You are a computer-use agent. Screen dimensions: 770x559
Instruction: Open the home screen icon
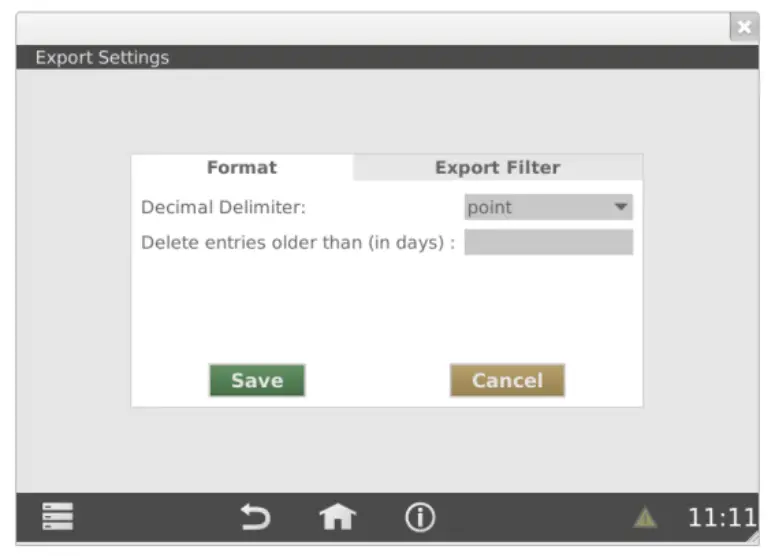tap(337, 517)
